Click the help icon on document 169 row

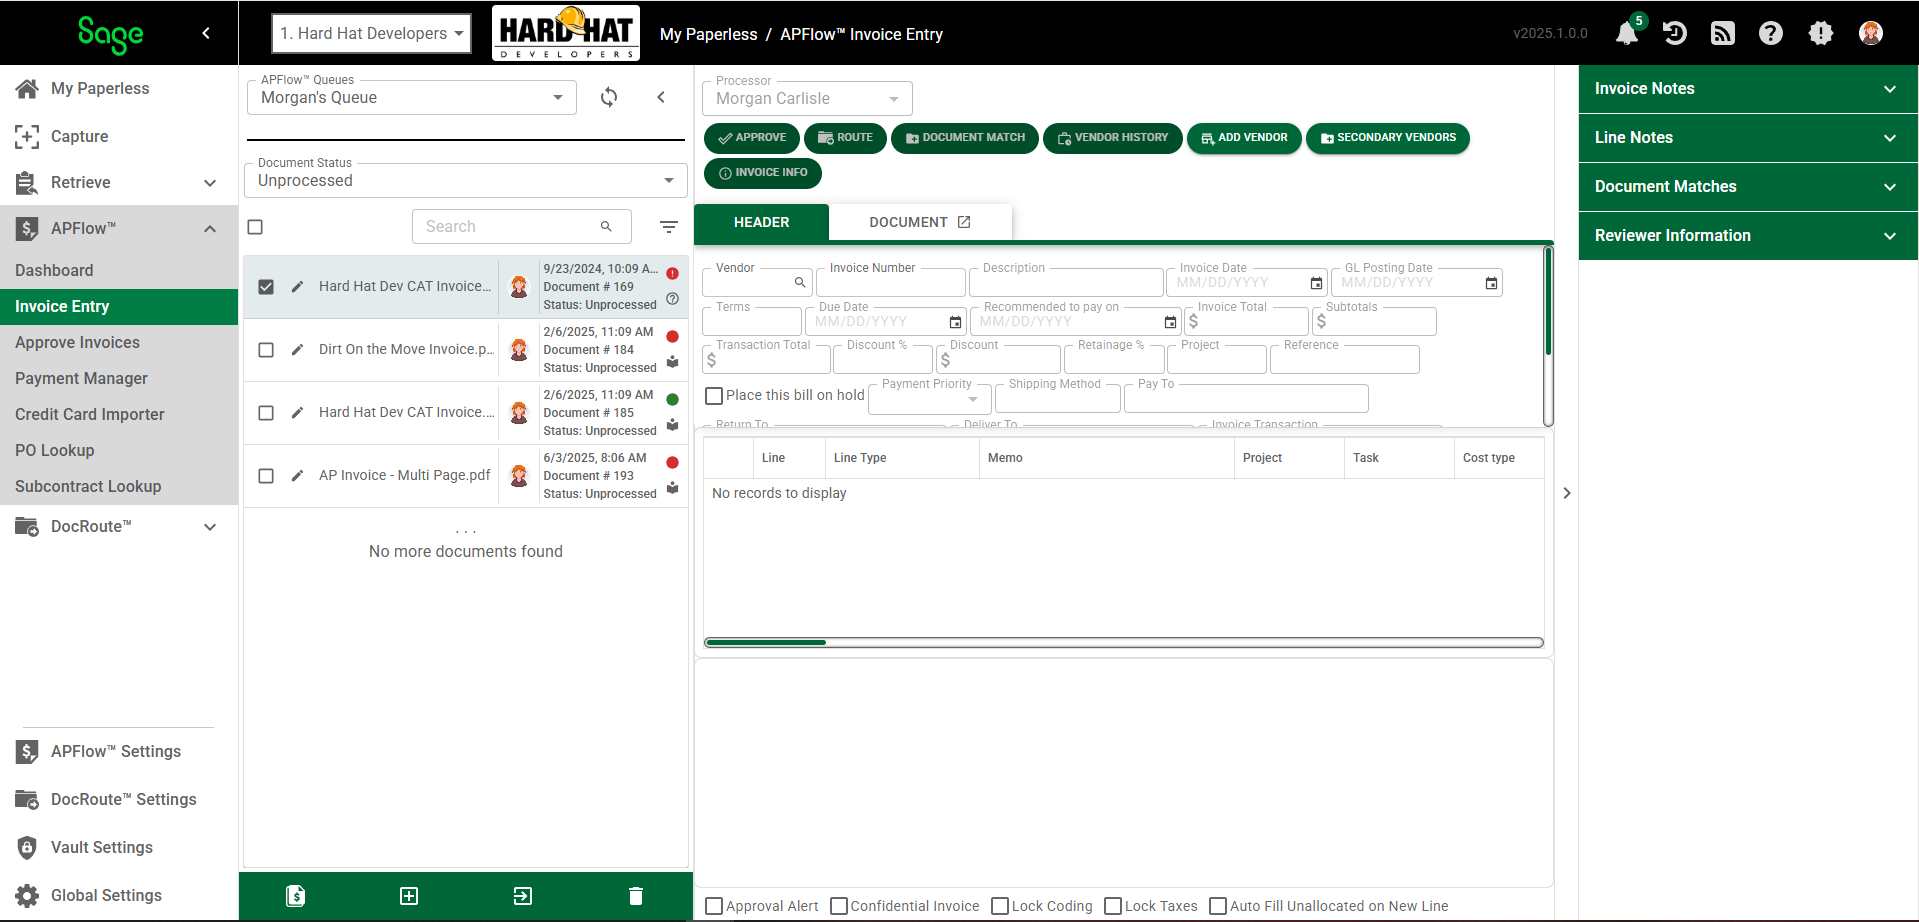click(672, 298)
